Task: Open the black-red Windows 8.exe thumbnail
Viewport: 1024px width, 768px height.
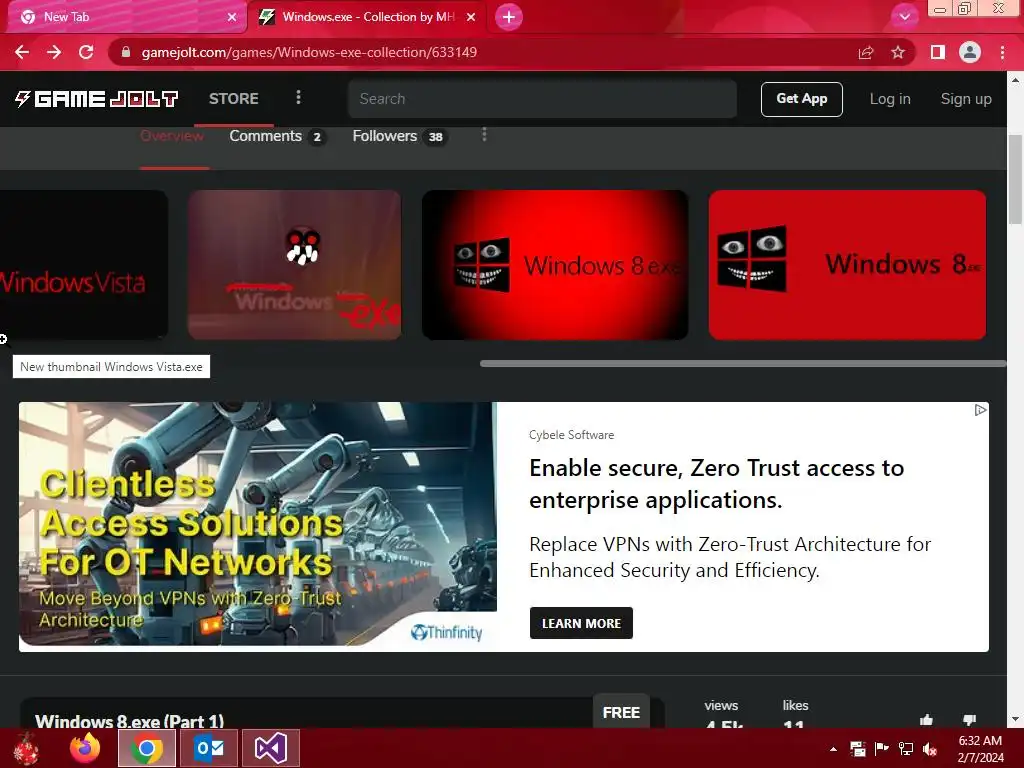Action: click(554, 264)
